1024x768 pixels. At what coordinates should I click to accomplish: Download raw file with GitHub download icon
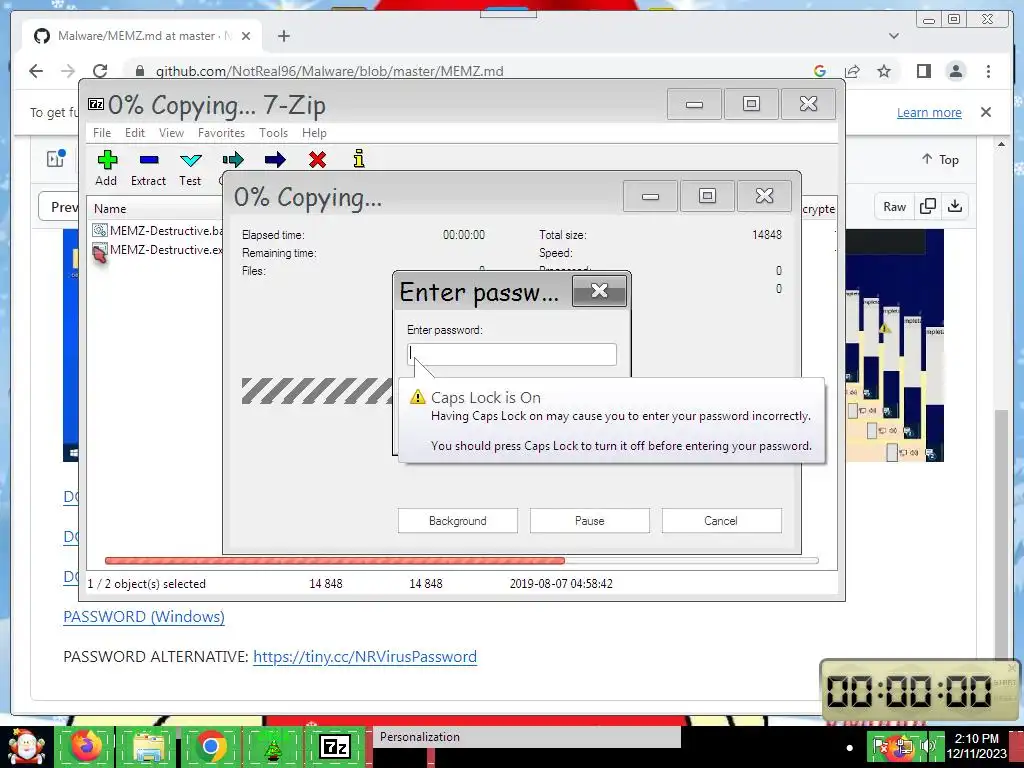click(955, 206)
